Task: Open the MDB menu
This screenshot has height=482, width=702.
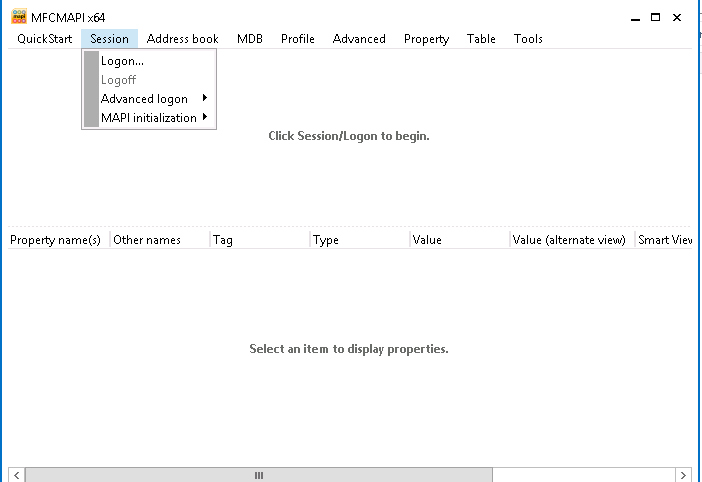Action: tap(250, 39)
